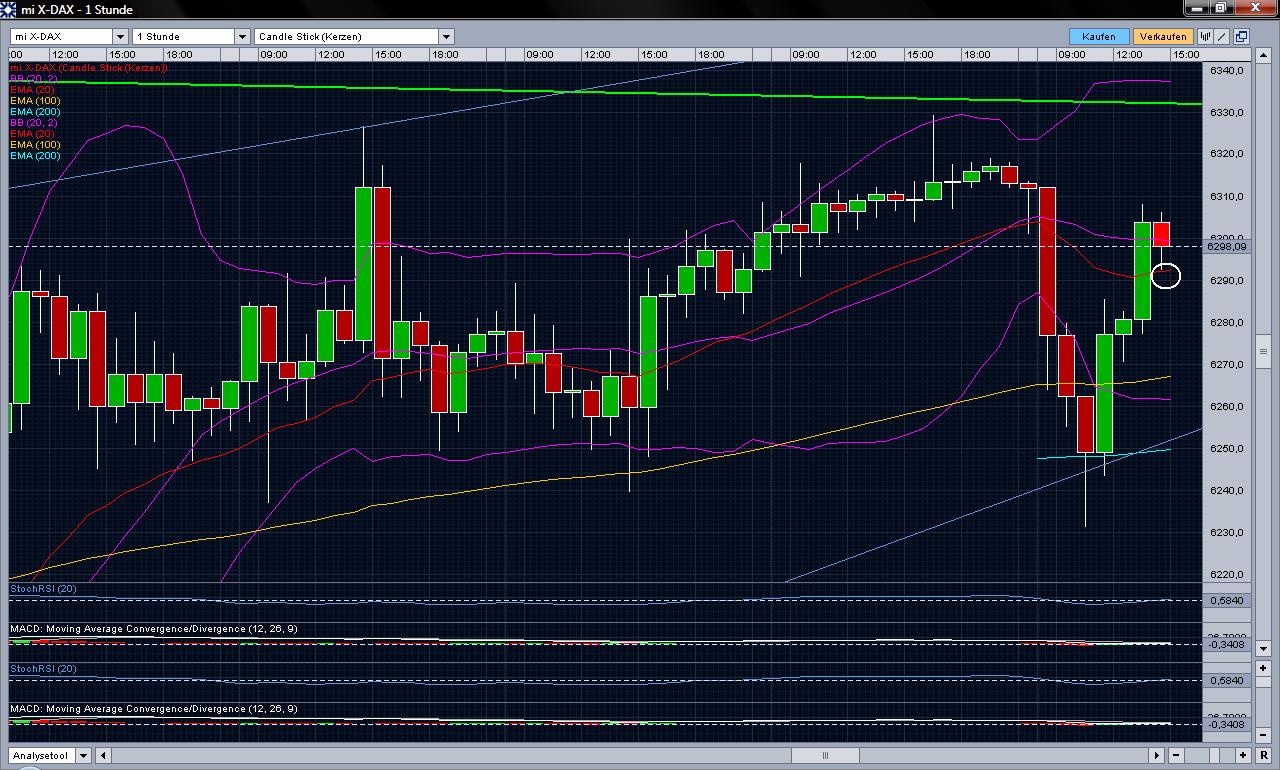Click the 6260,0 price axis label
The image size is (1280, 770).
[1226, 406]
